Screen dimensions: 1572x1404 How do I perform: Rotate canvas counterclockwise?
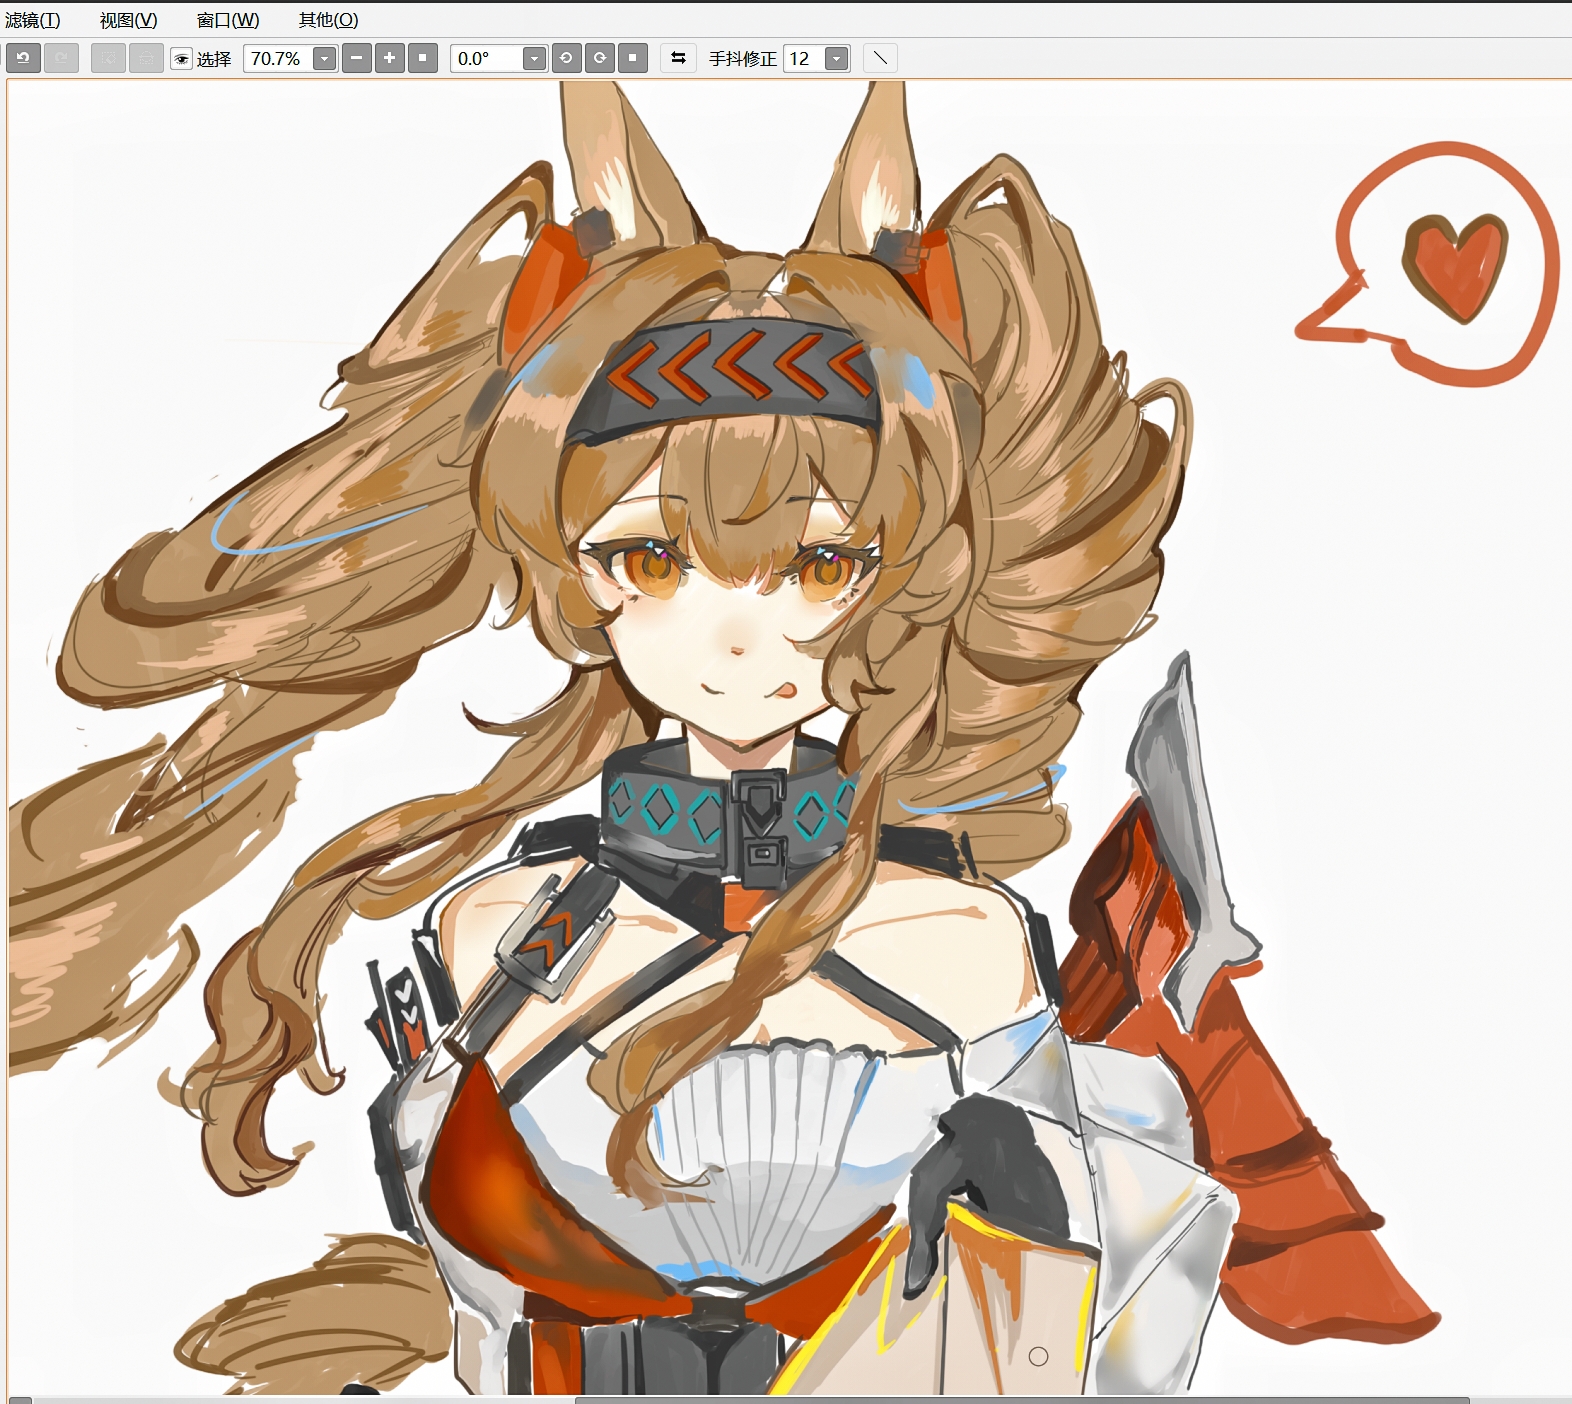(566, 58)
